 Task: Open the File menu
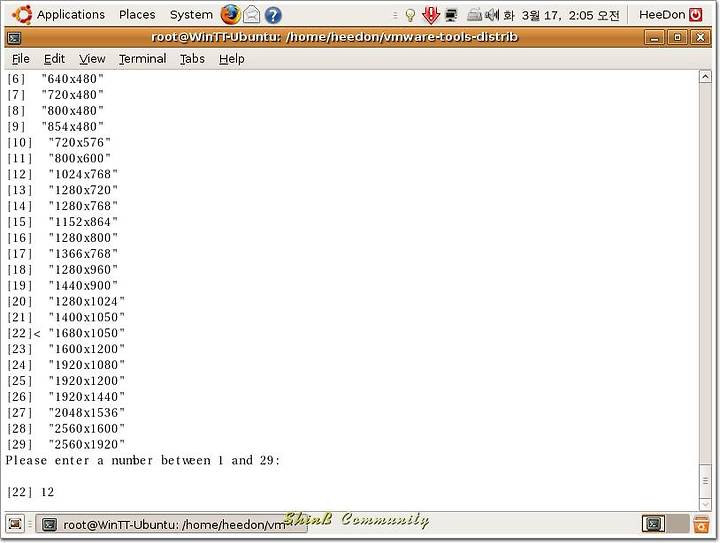click(x=21, y=59)
